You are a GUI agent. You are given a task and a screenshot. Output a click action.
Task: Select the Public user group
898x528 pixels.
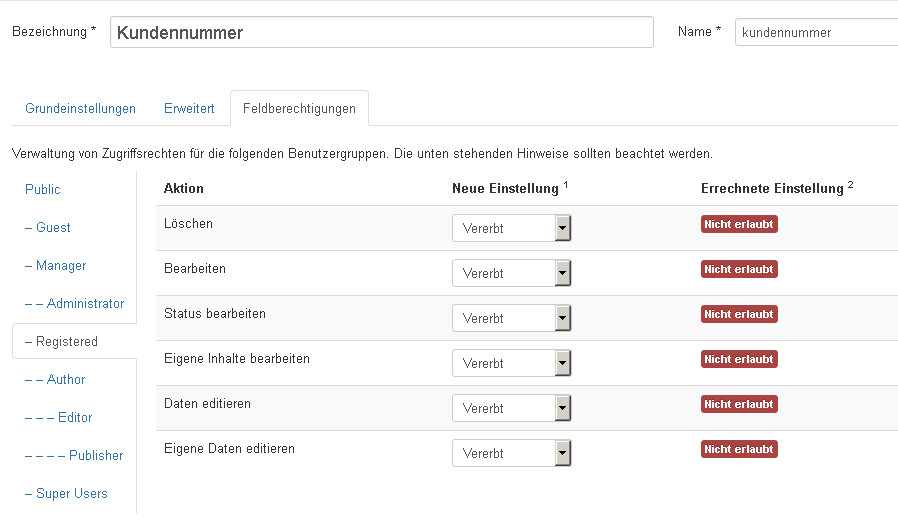[43, 189]
